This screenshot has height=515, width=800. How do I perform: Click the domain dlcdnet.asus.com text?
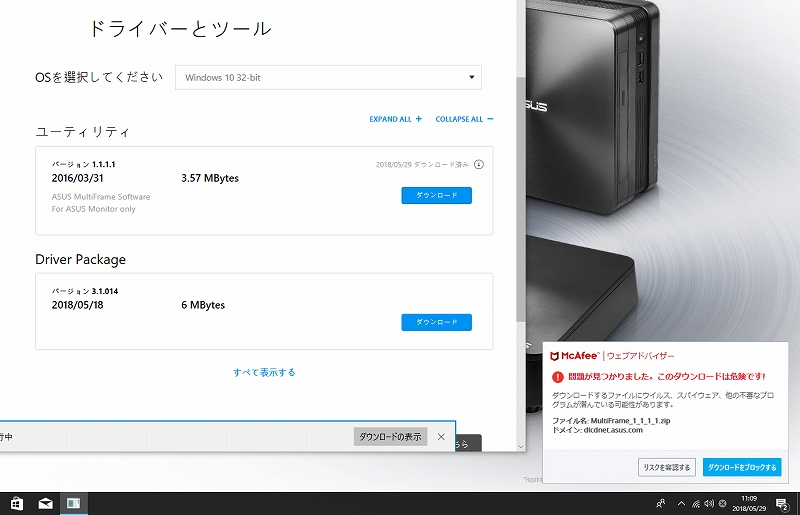point(613,430)
